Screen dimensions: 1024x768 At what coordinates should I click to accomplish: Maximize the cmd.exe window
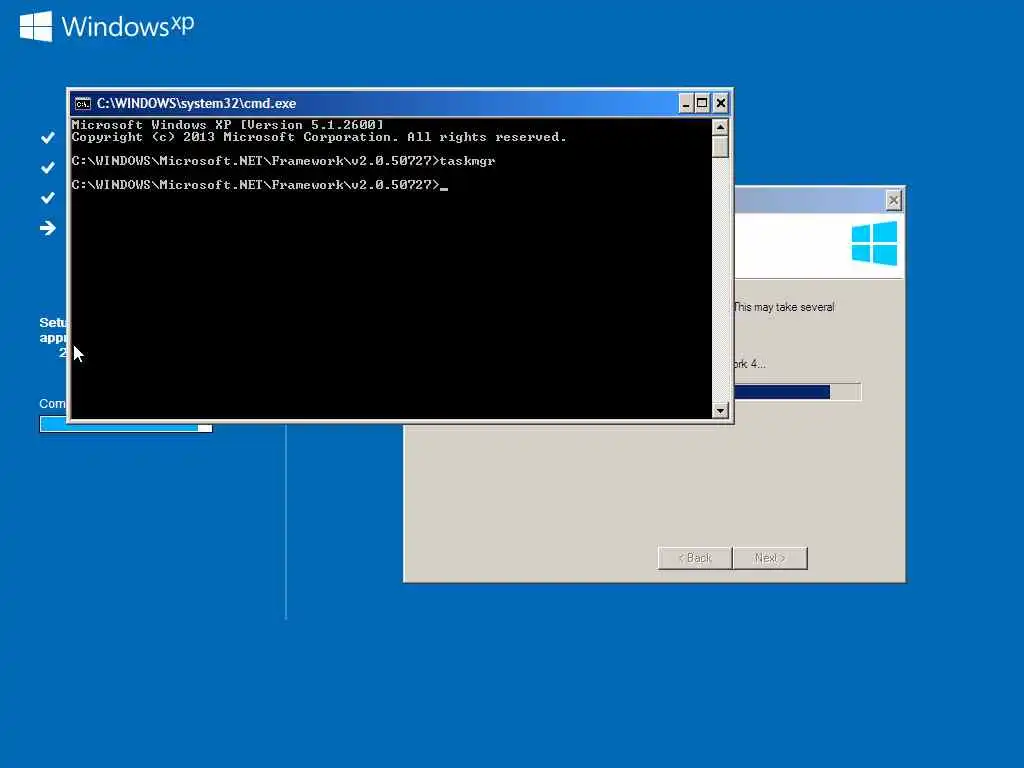[x=702, y=103]
